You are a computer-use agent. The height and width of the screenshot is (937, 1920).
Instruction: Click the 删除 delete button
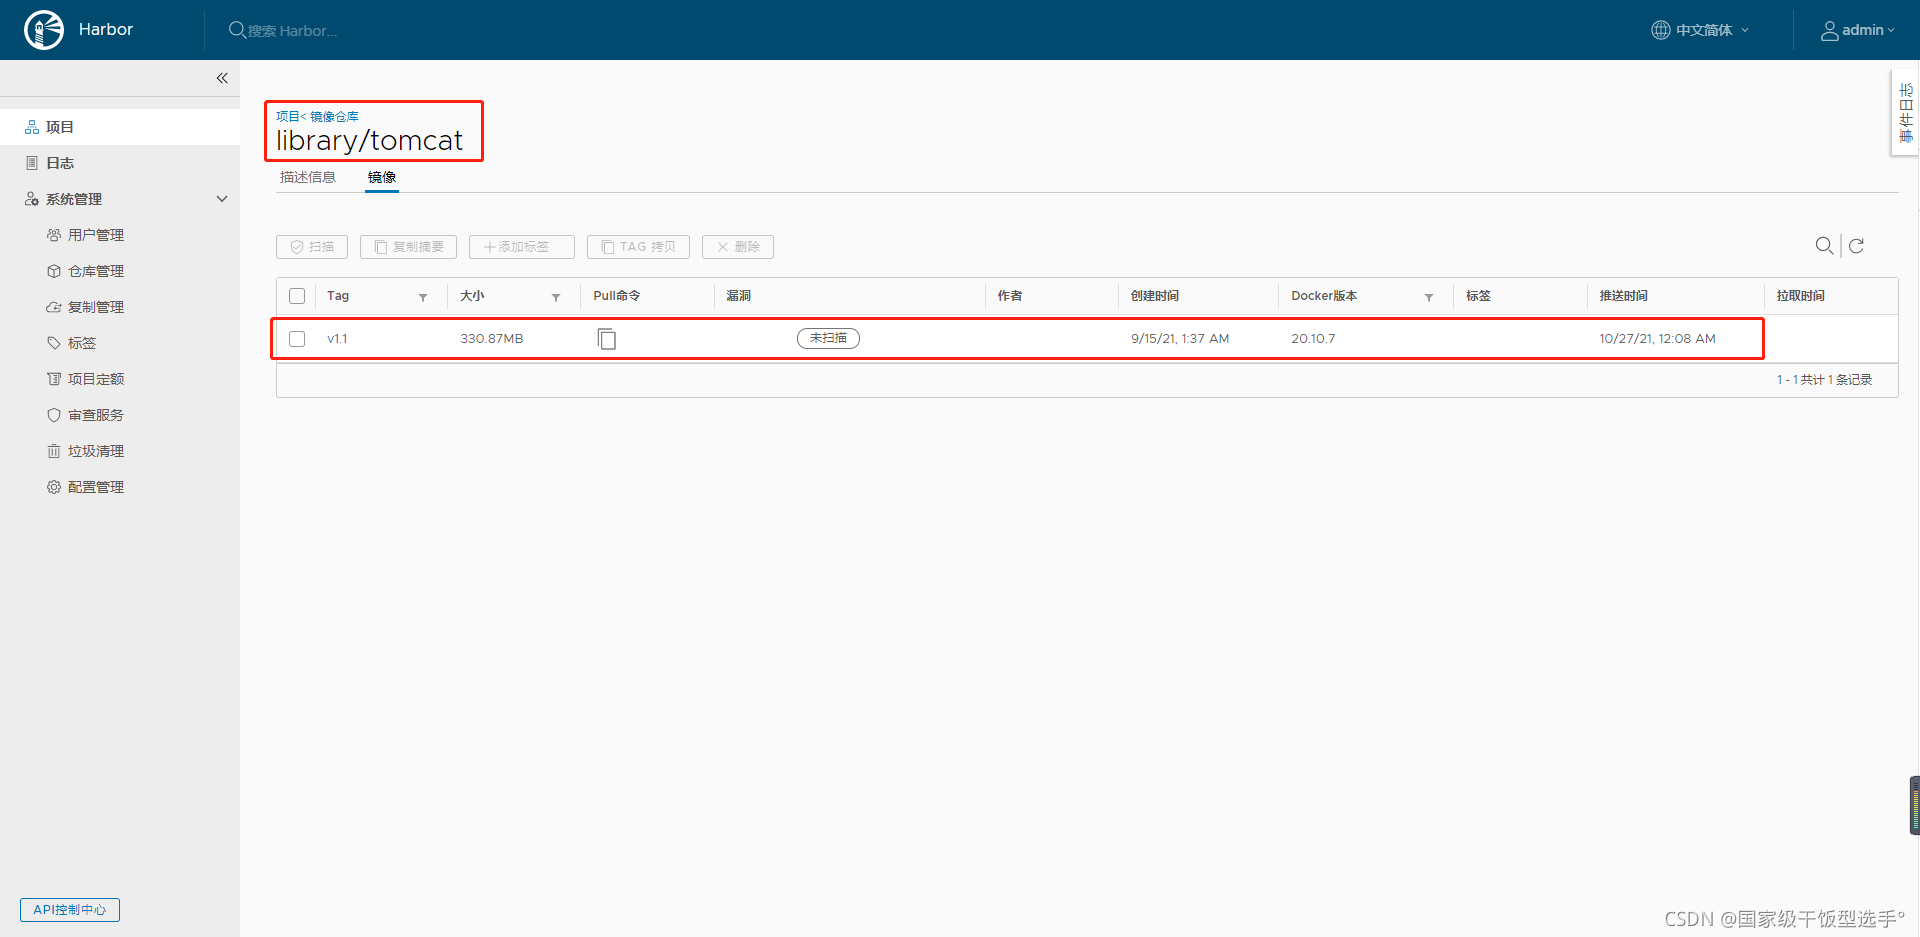738,247
